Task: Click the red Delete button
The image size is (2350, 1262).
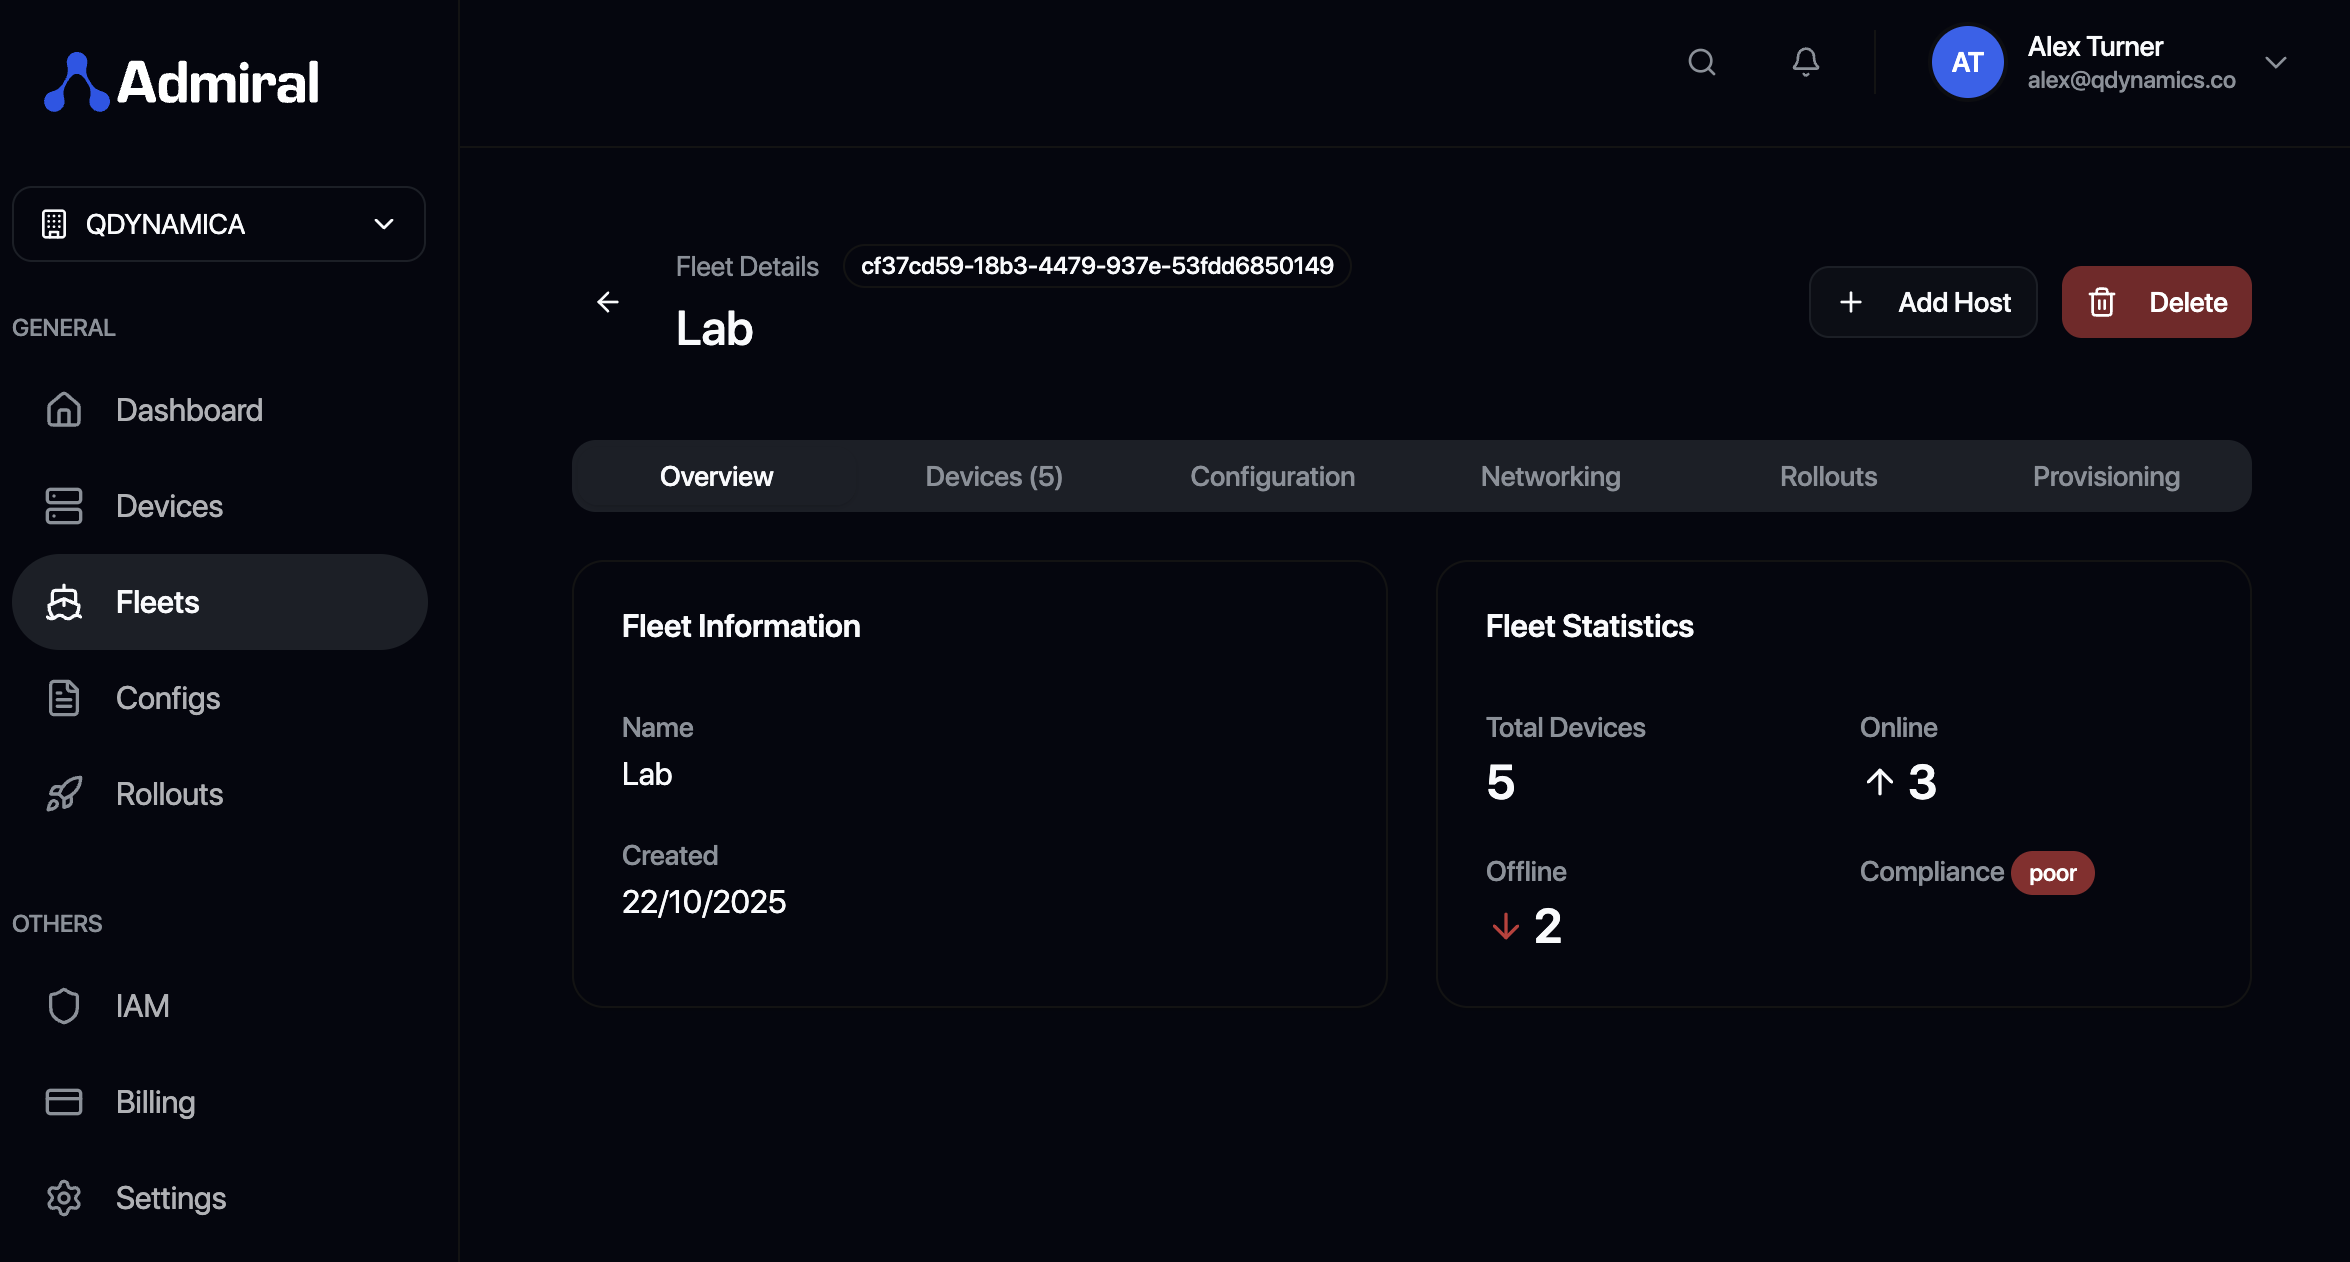Action: (2156, 302)
